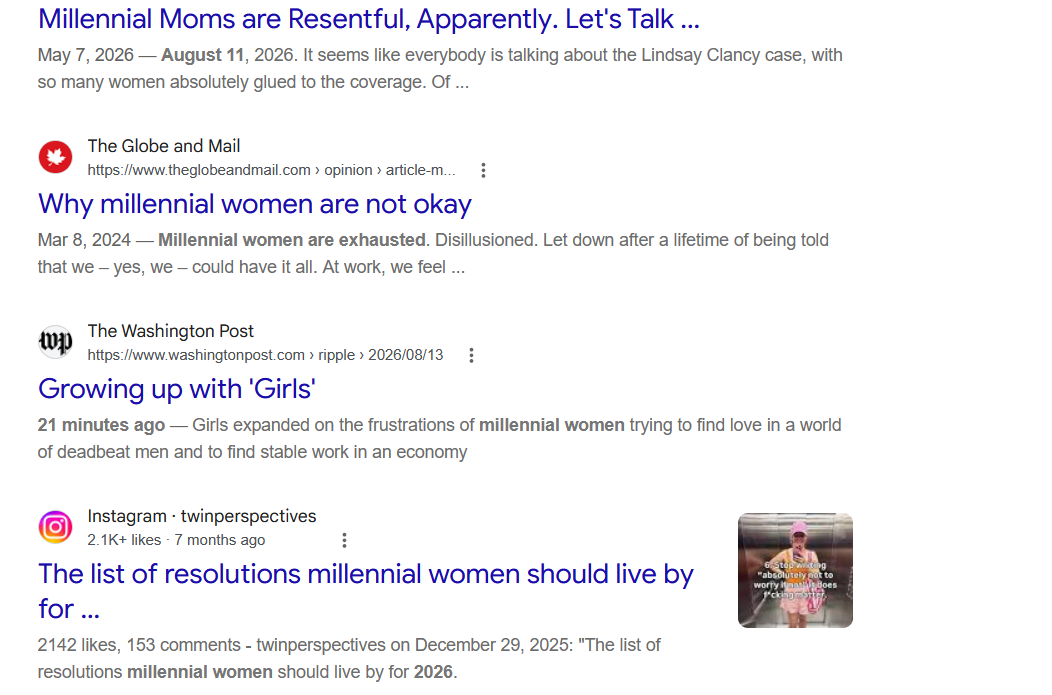Click '2142 likes, 153 comments' snippet text
1052x695 pixels.
pyautogui.click(x=139, y=645)
